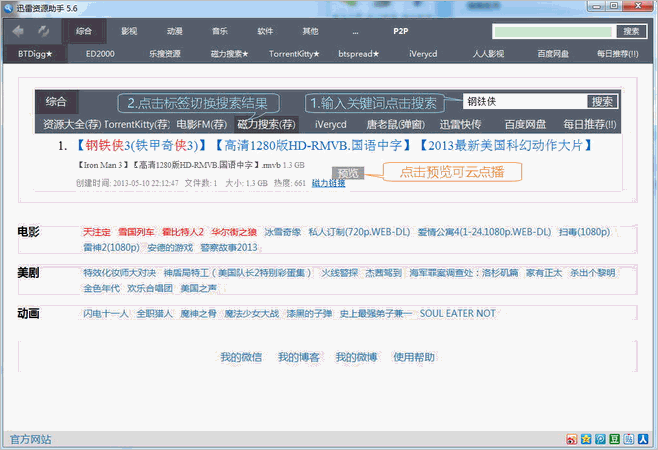Select the btspread★ source tab
This screenshot has height=450, width=658.
[x=359, y=54]
